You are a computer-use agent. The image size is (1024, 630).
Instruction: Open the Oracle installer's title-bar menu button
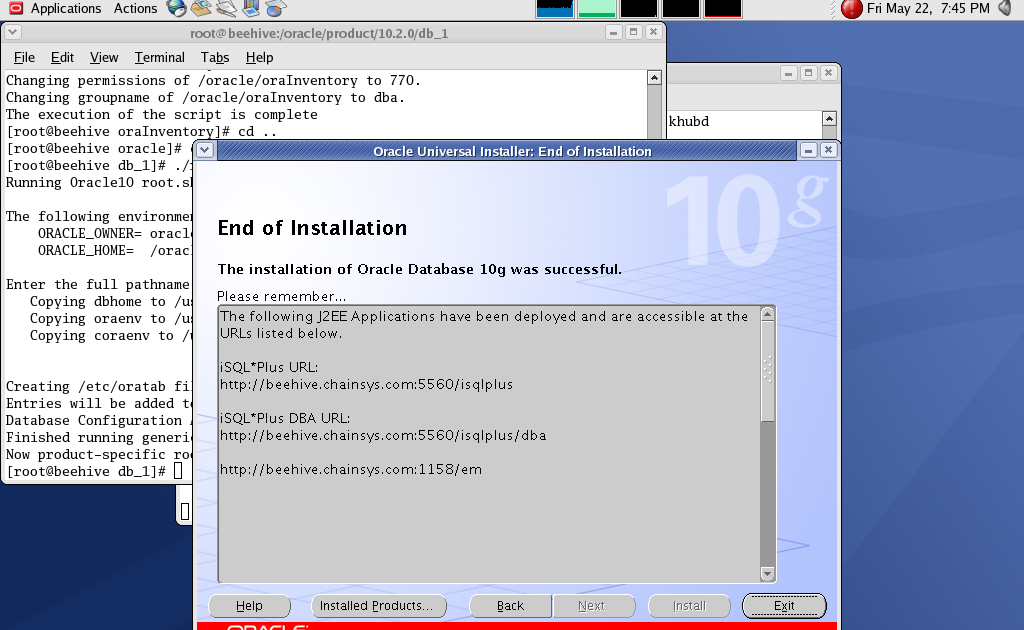[x=205, y=150]
